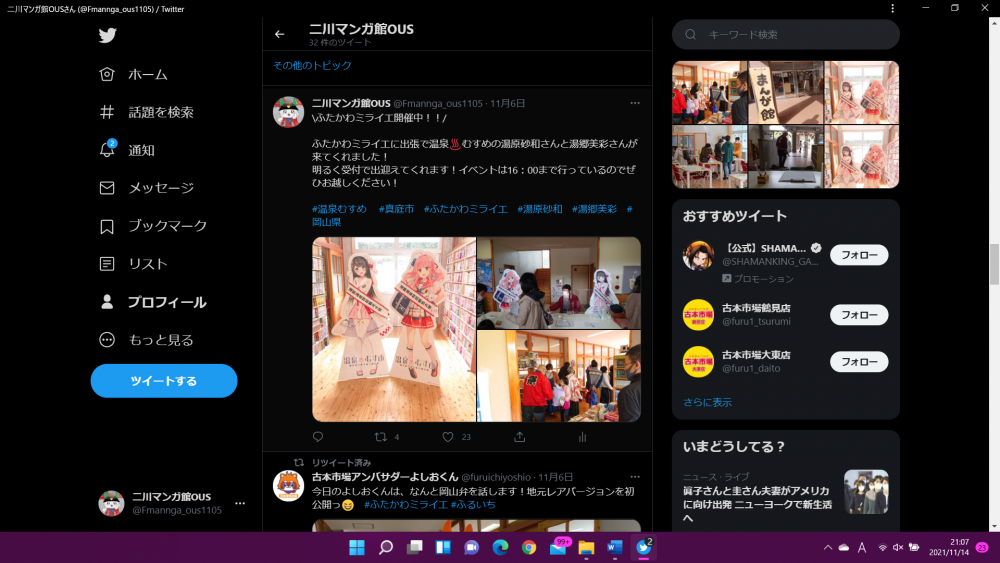Open clock showing 21:07
Image resolution: width=1000 pixels, height=563 pixels.
[949, 547]
